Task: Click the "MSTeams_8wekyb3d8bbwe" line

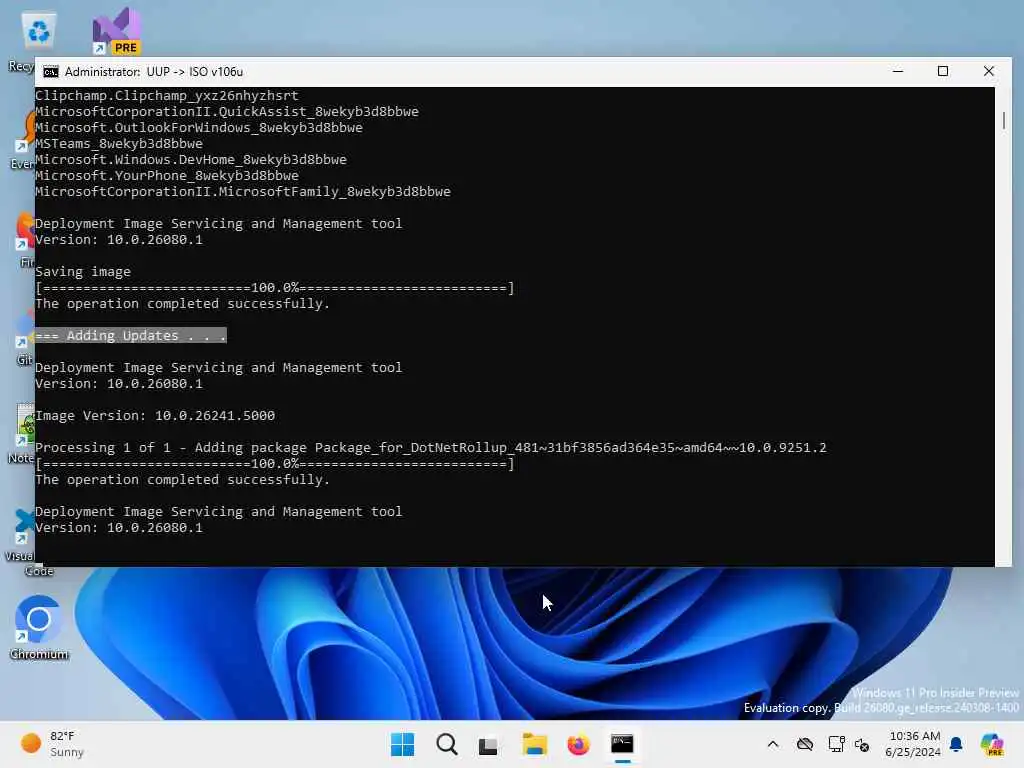Action: click(119, 144)
